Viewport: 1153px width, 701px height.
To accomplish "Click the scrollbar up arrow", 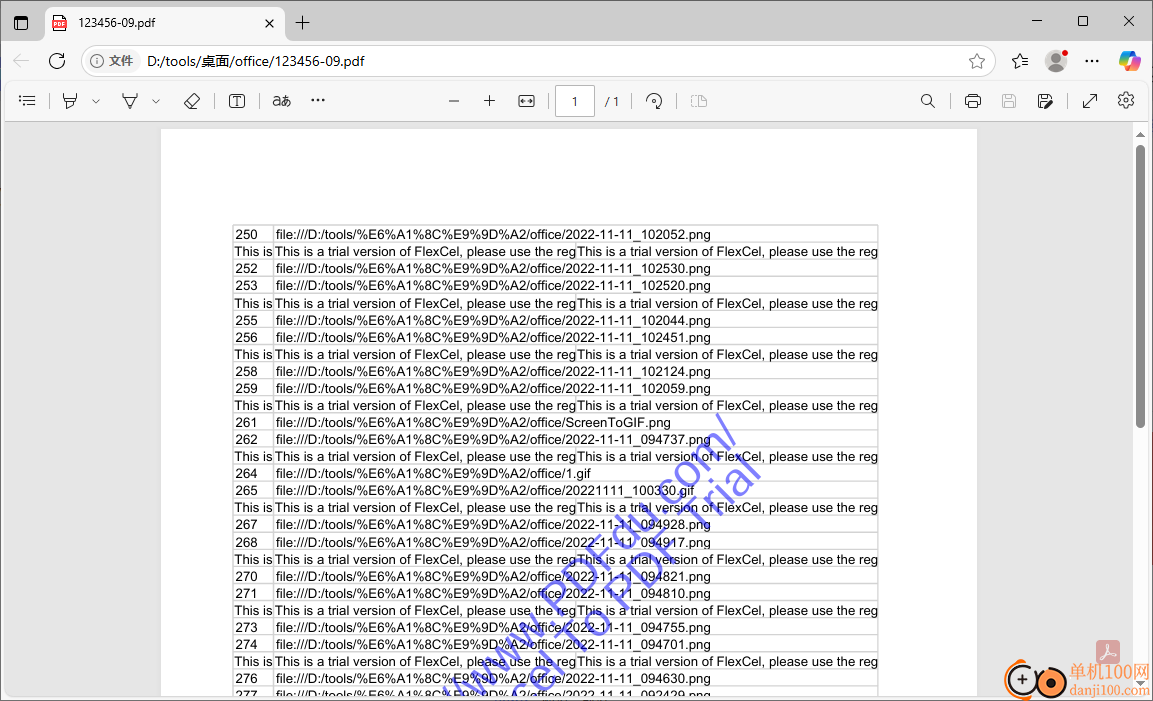I will click(1140, 135).
